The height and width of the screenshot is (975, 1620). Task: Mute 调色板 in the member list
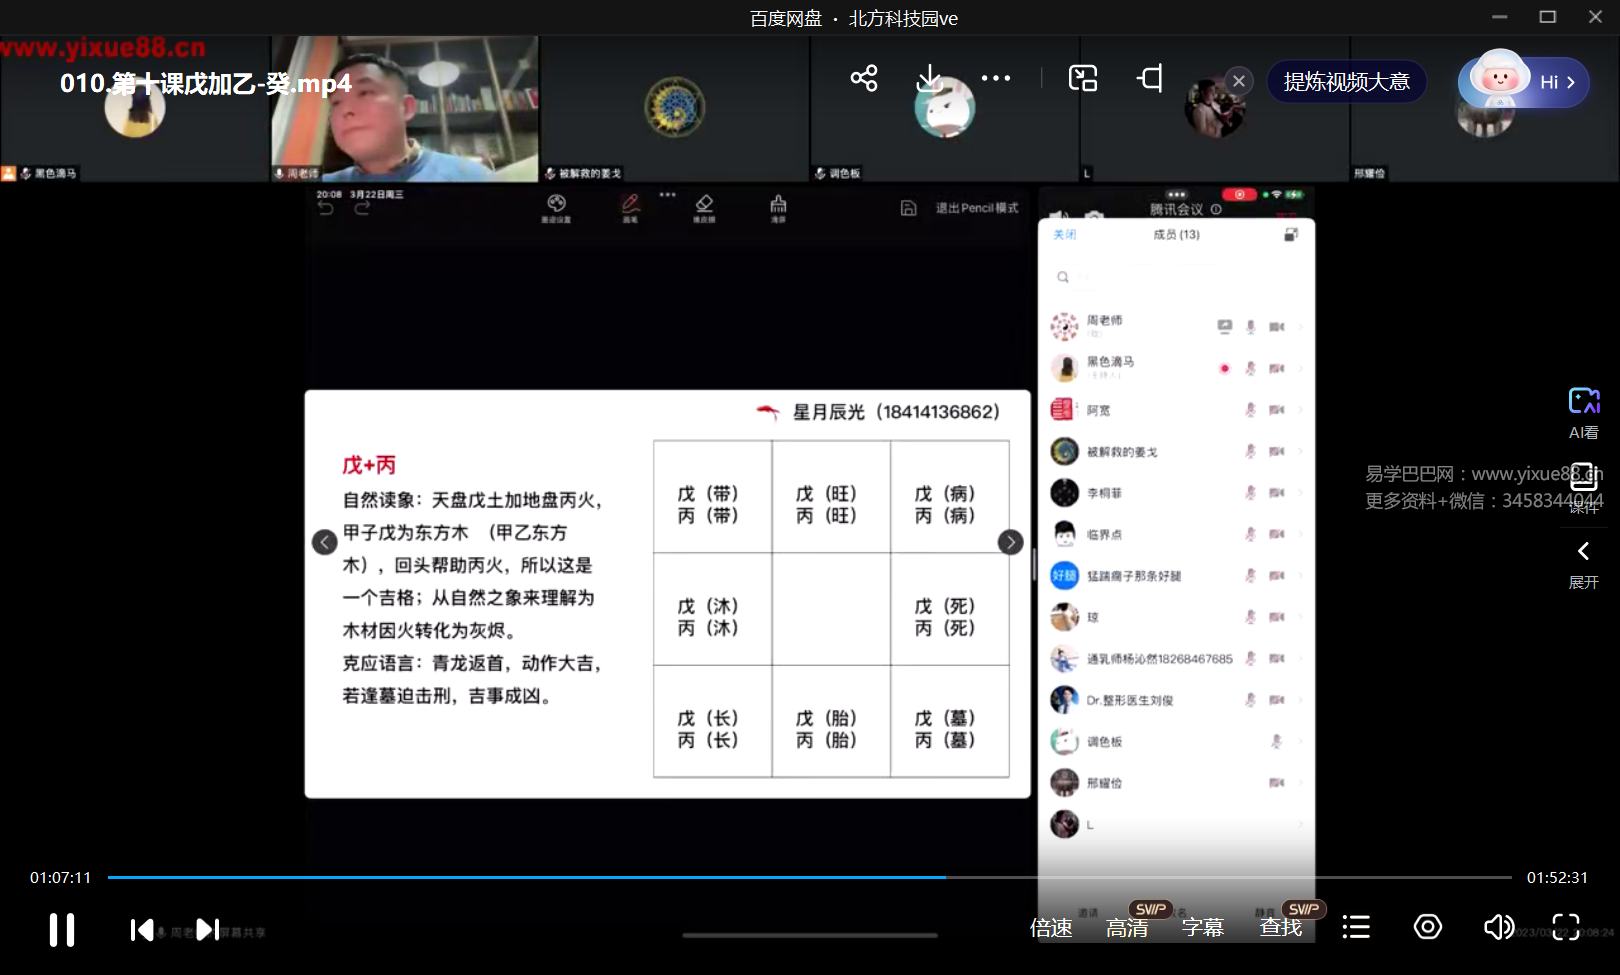click(1276, 741)
